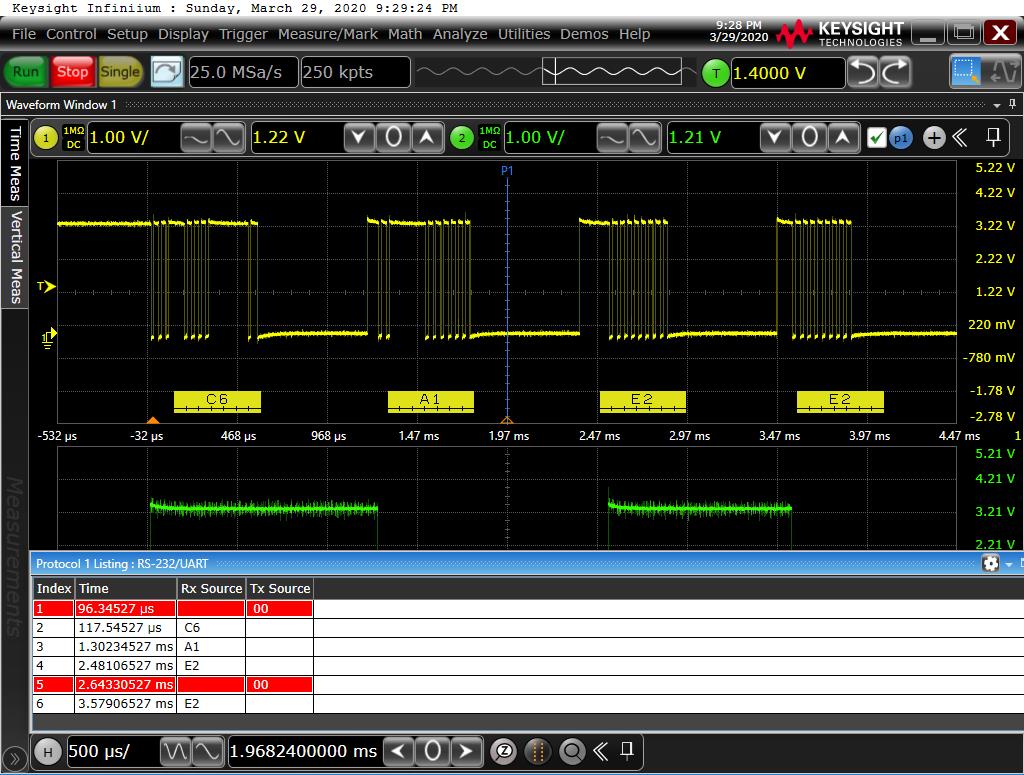Click the Undo arrow icon
Viewport: 1024px width, 775px height.
click(863, 72)
